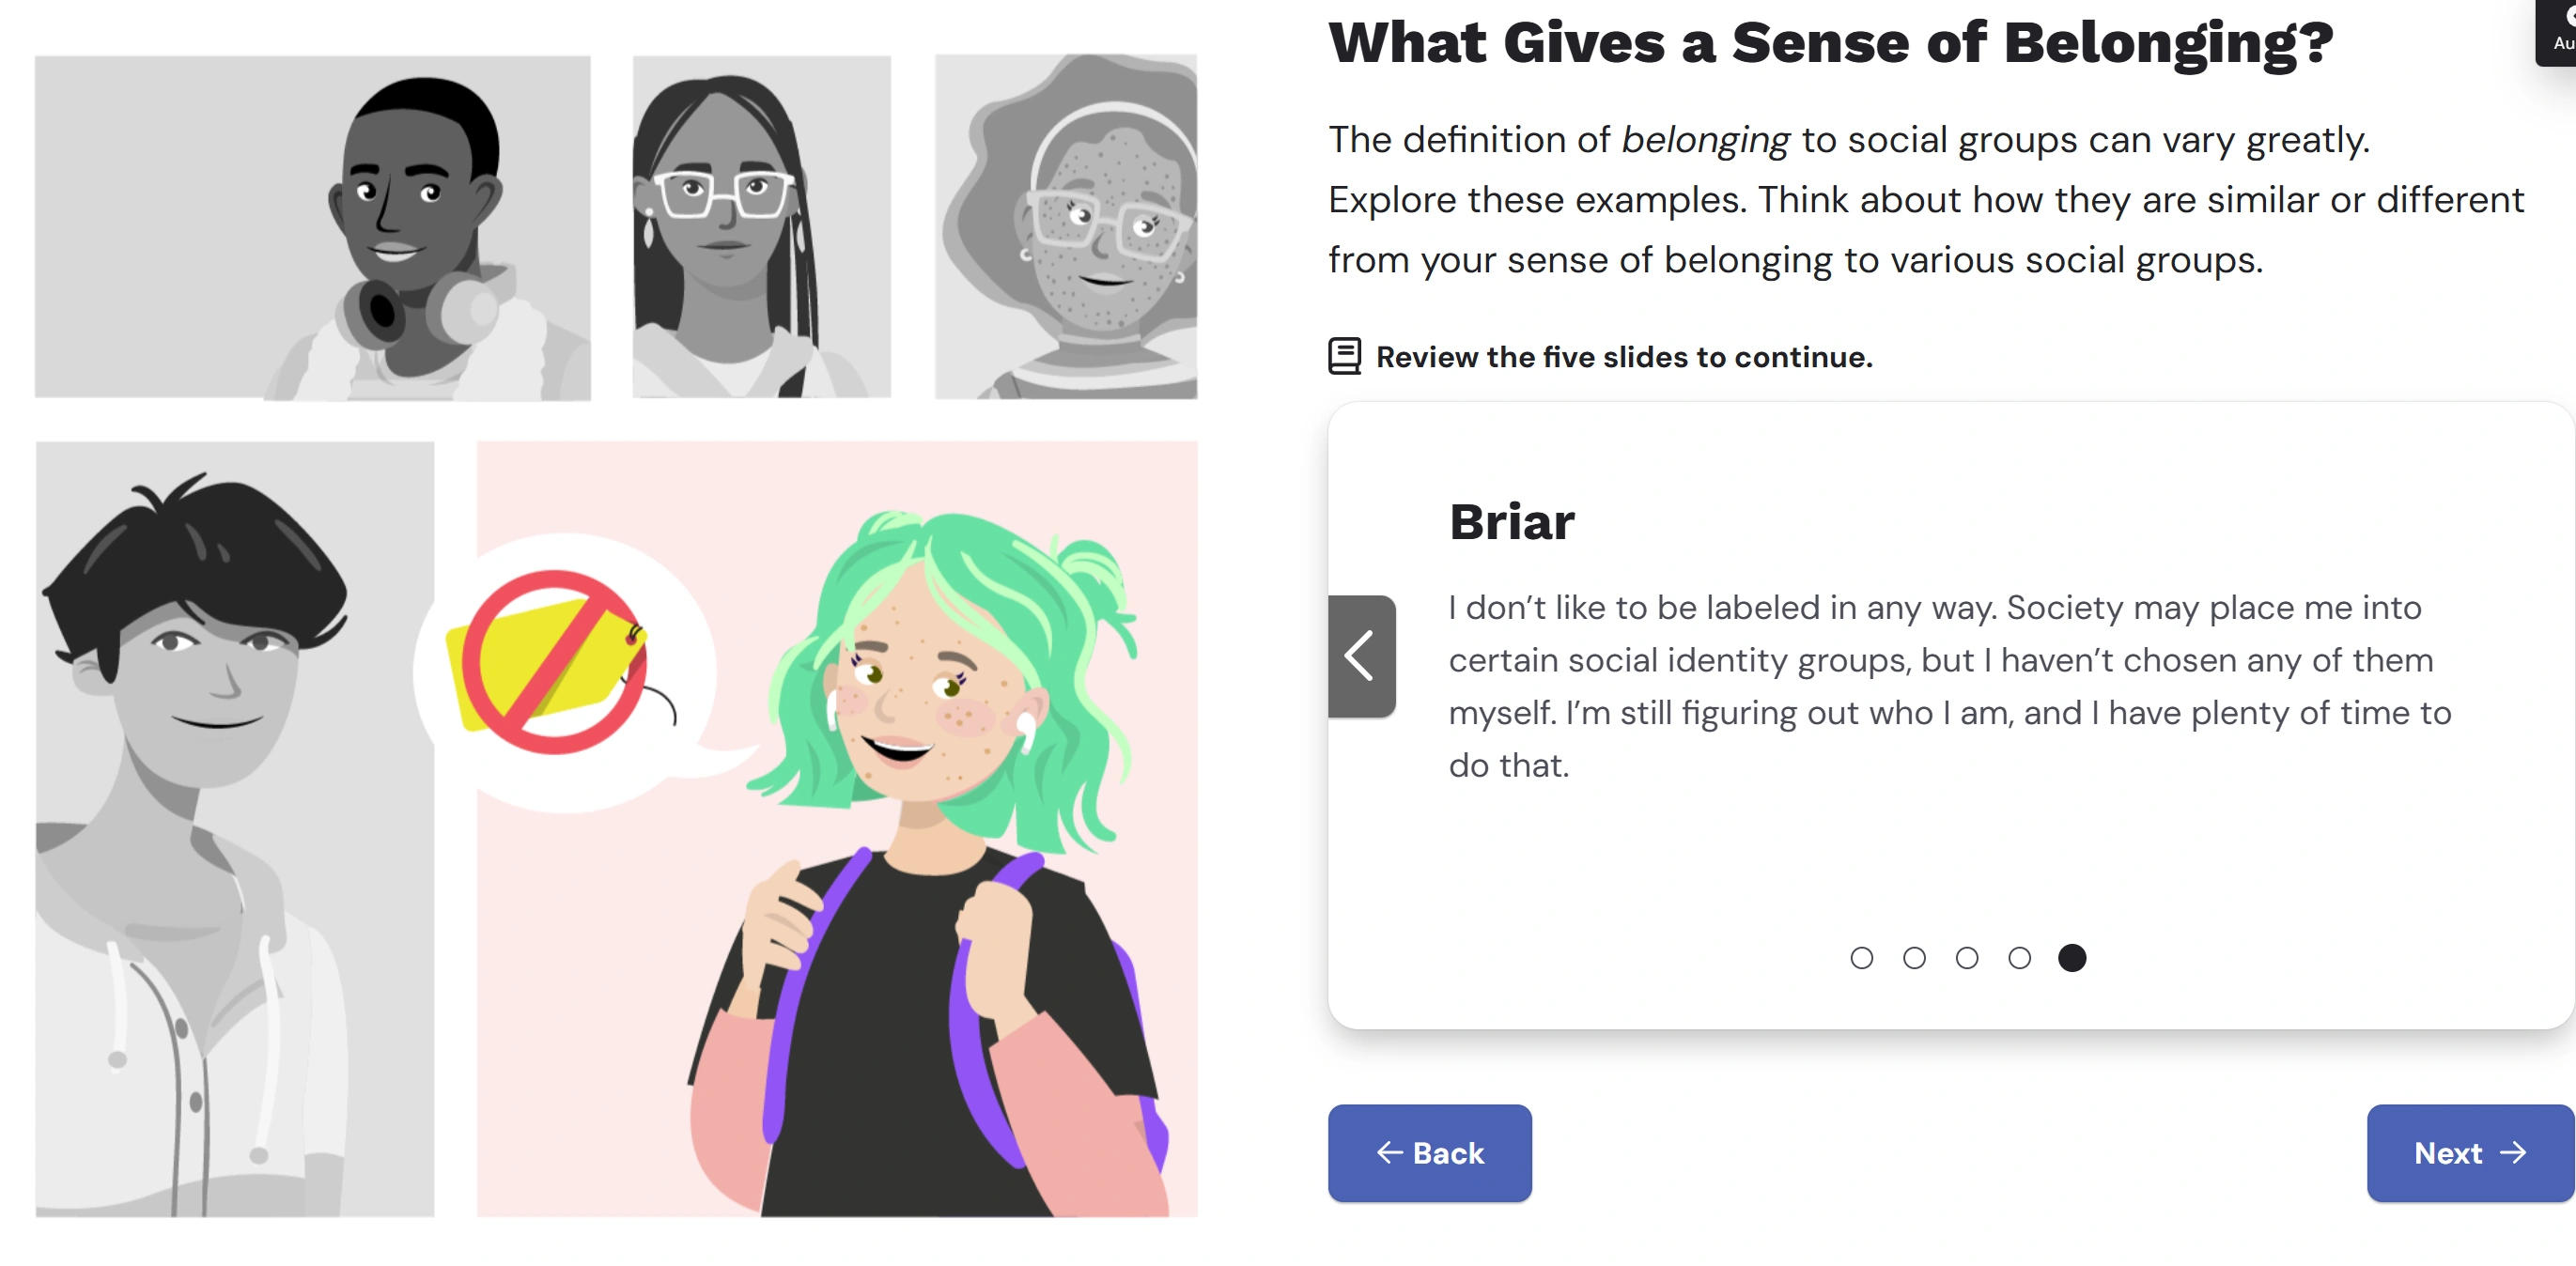Click the Briar slide title
Image resolution: width=2576 pixels, height=1266 pixels.
(1511, 522)
